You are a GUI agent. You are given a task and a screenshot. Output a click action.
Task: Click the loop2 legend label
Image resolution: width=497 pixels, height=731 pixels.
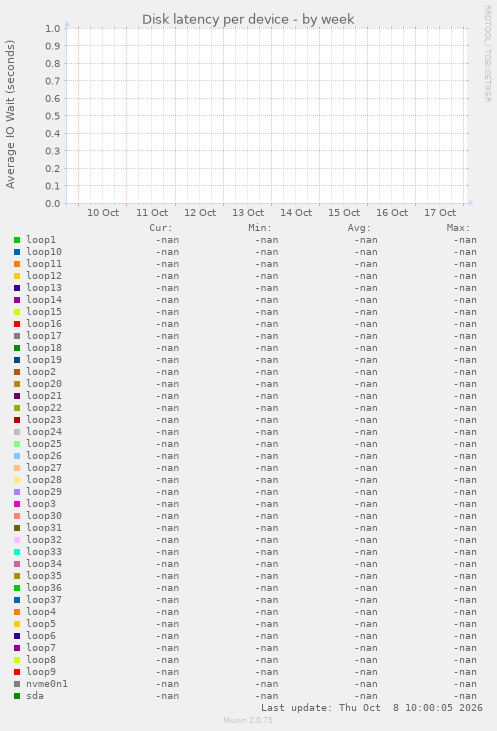tap(41, 372)
